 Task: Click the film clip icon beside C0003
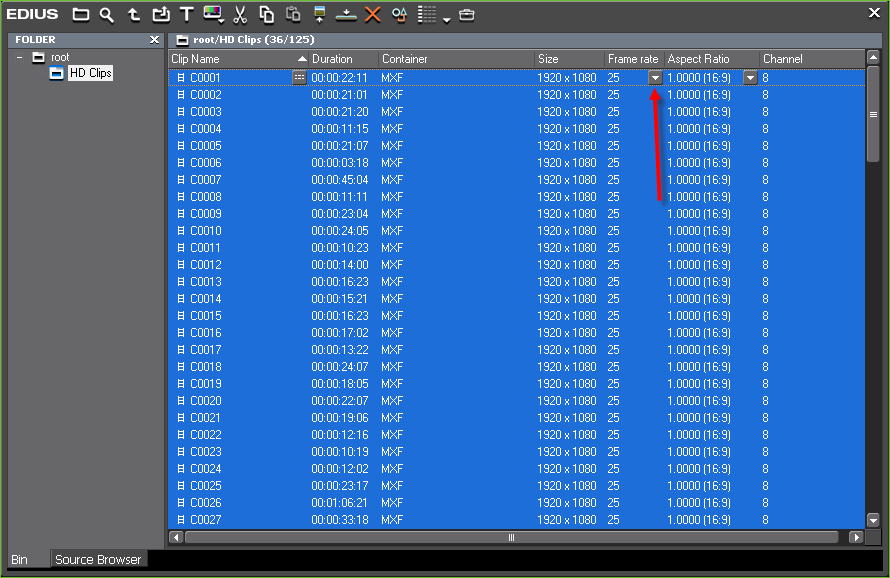[x=181, y=112]
